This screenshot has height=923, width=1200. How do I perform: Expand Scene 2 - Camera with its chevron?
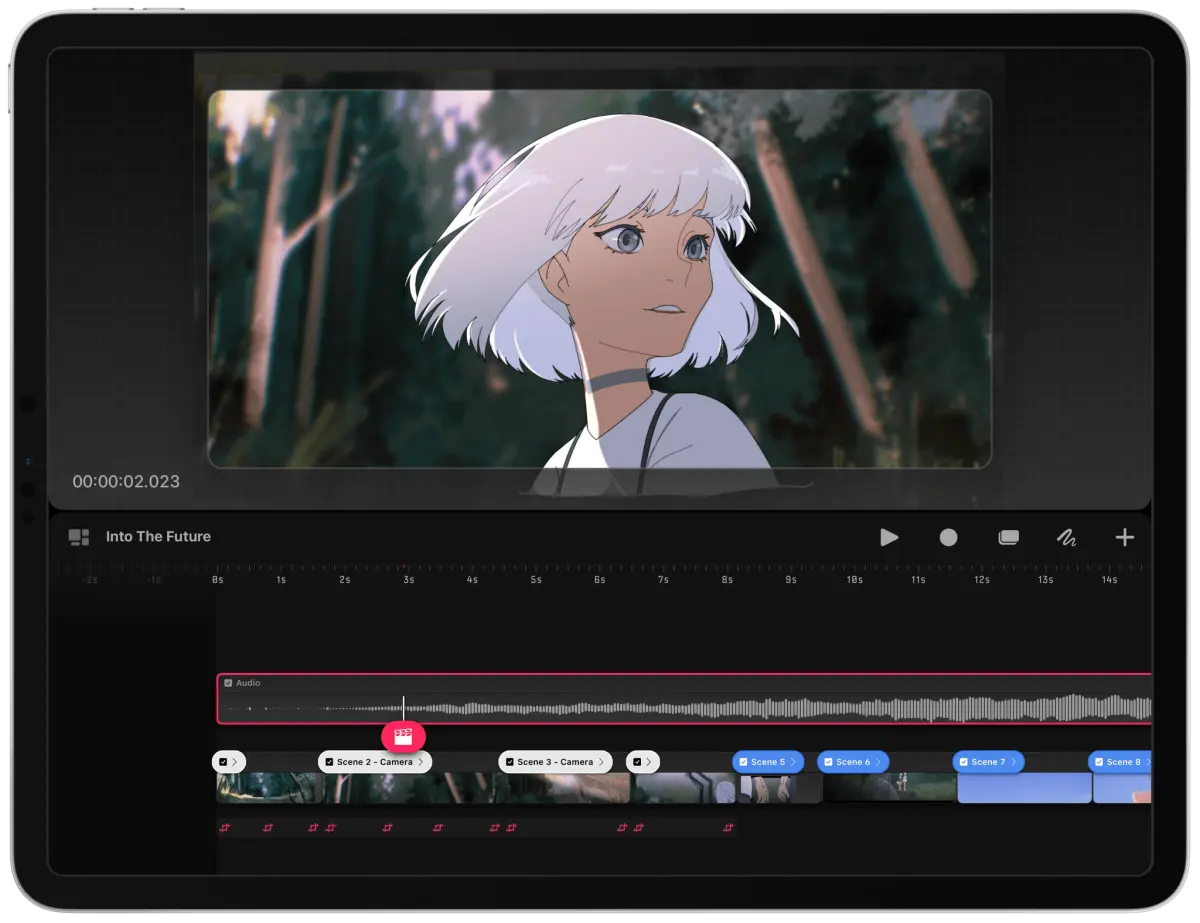tap(421, 762)
